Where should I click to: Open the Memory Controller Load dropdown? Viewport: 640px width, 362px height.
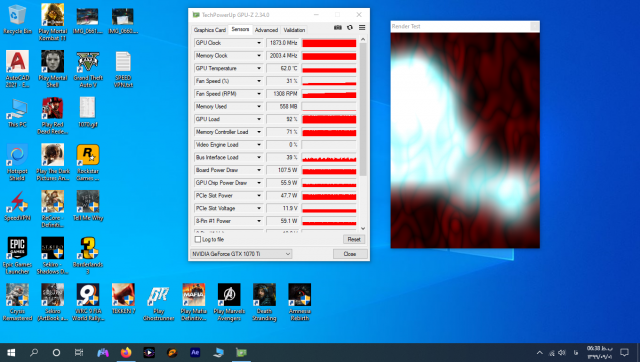click(259, 132)
